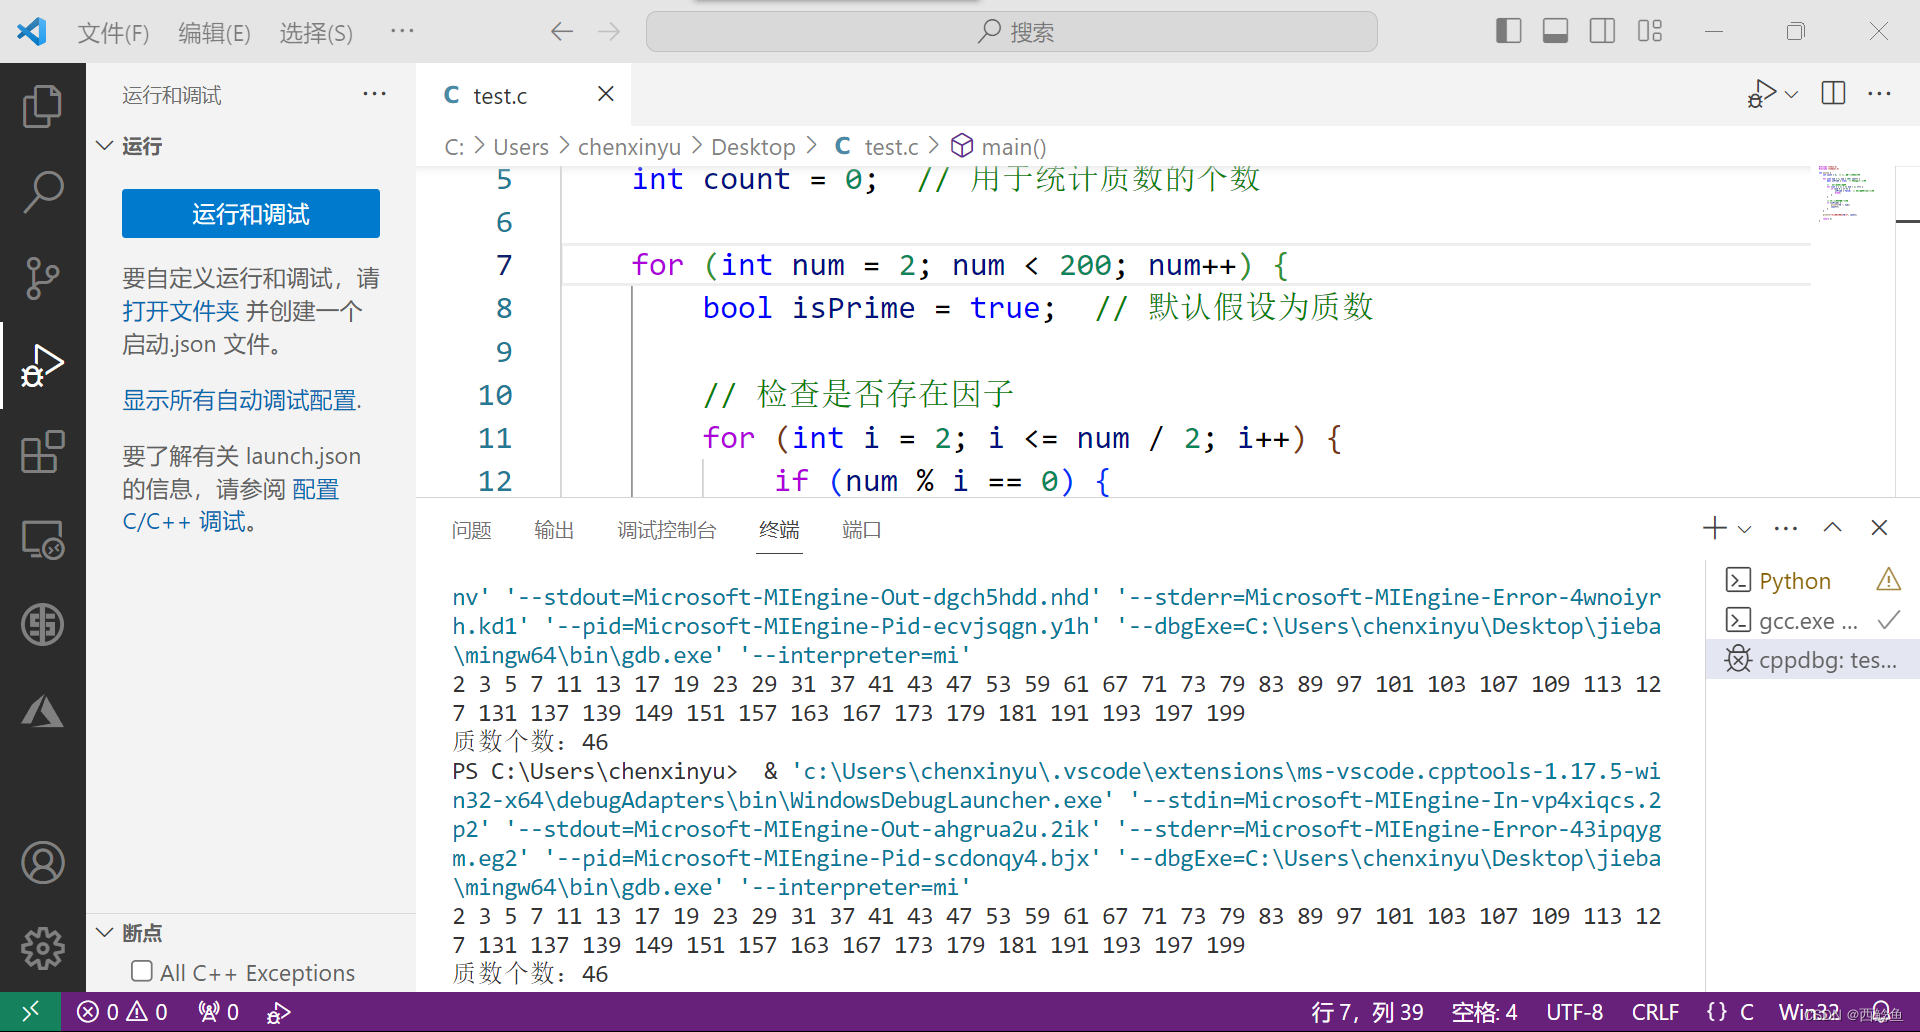Click the ports forwarded status item

pyautogui.click(x=218, y=1012)
